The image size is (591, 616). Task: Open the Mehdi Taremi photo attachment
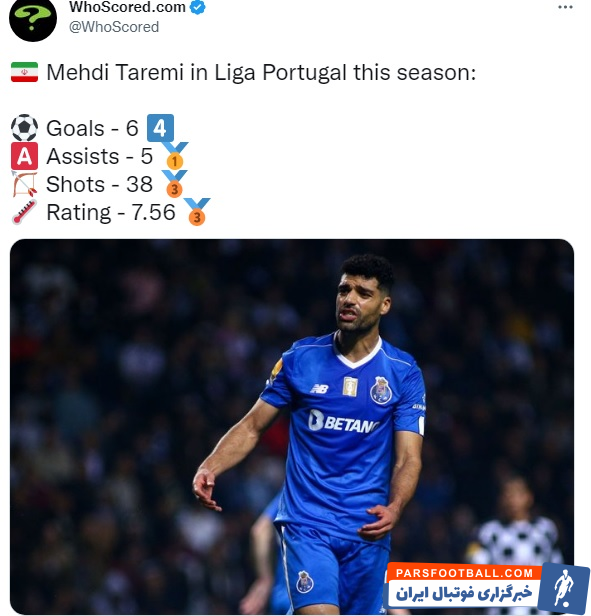pos(292,427)
